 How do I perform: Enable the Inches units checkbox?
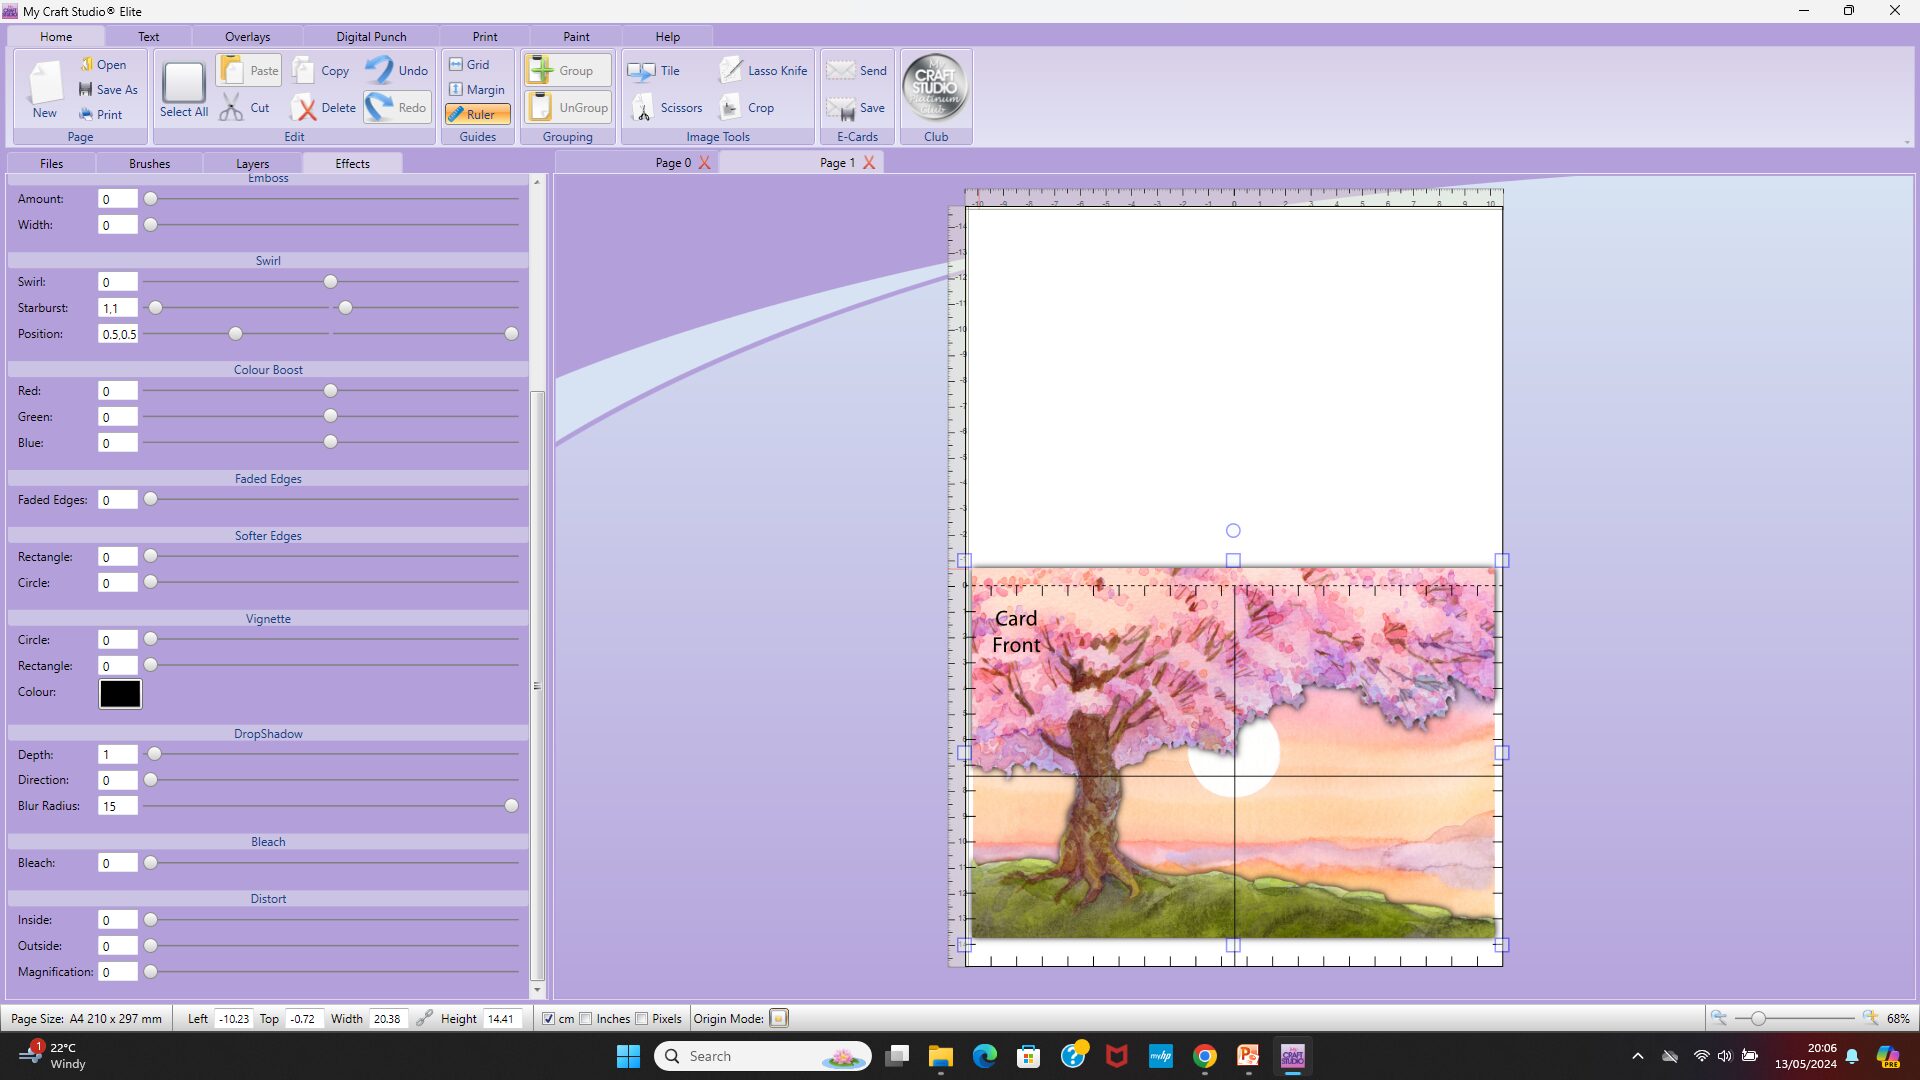(586, 1019)
